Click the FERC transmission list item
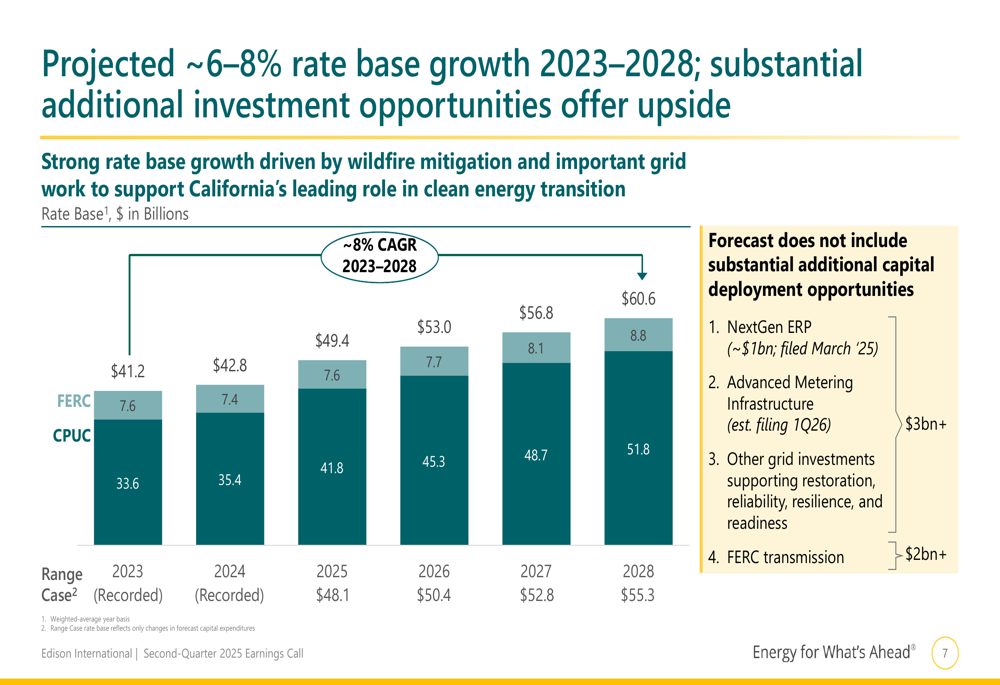The height and width of the screenshot is (685, 1000). coord(776,557)
